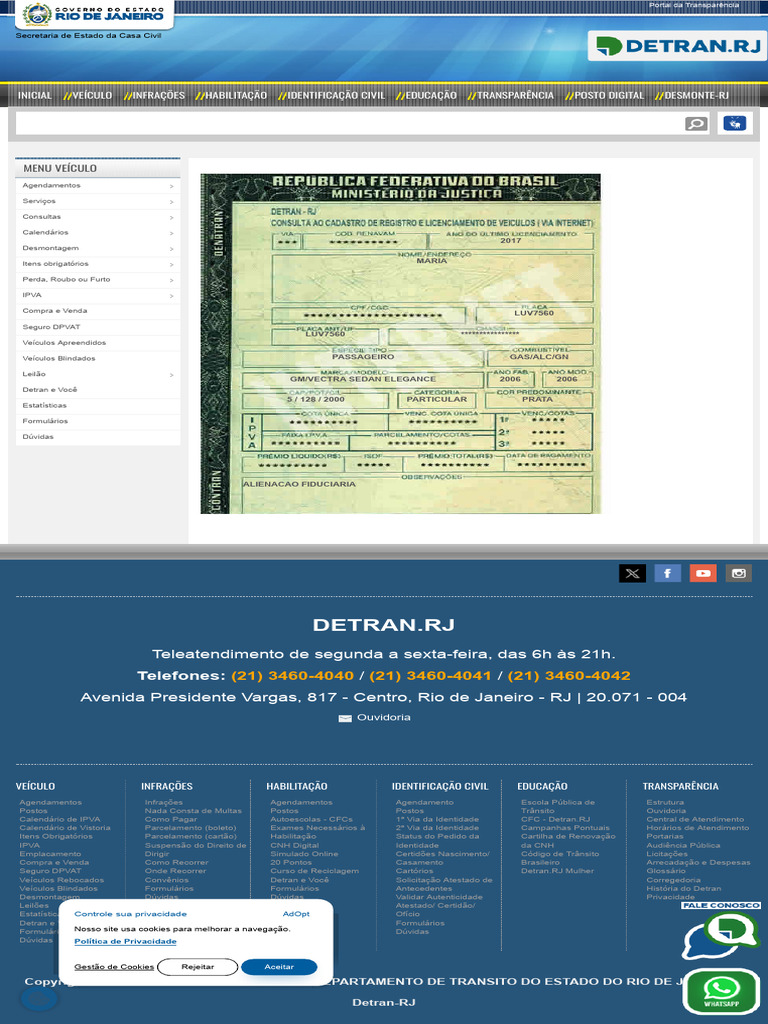Click the DETRAN.RJ logo
The height and width of the screenshot is (1024, 768).
pyautogui.click(x=677, y=46)
